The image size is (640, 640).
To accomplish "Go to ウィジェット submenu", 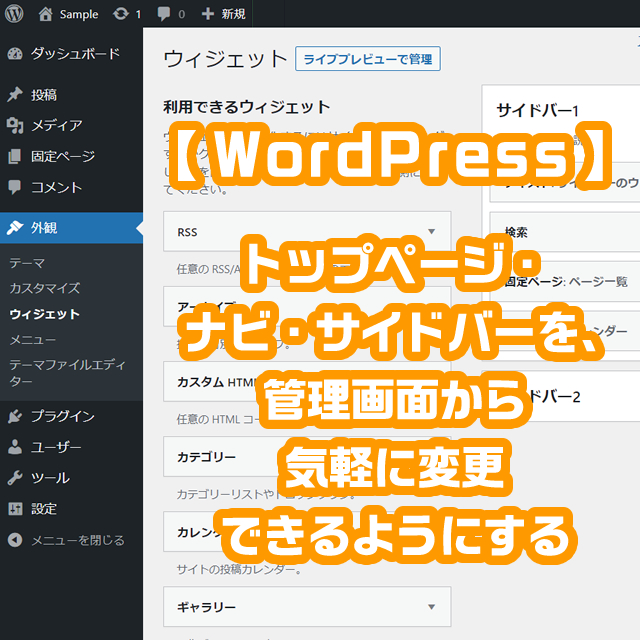I will [x=44, y=314].
